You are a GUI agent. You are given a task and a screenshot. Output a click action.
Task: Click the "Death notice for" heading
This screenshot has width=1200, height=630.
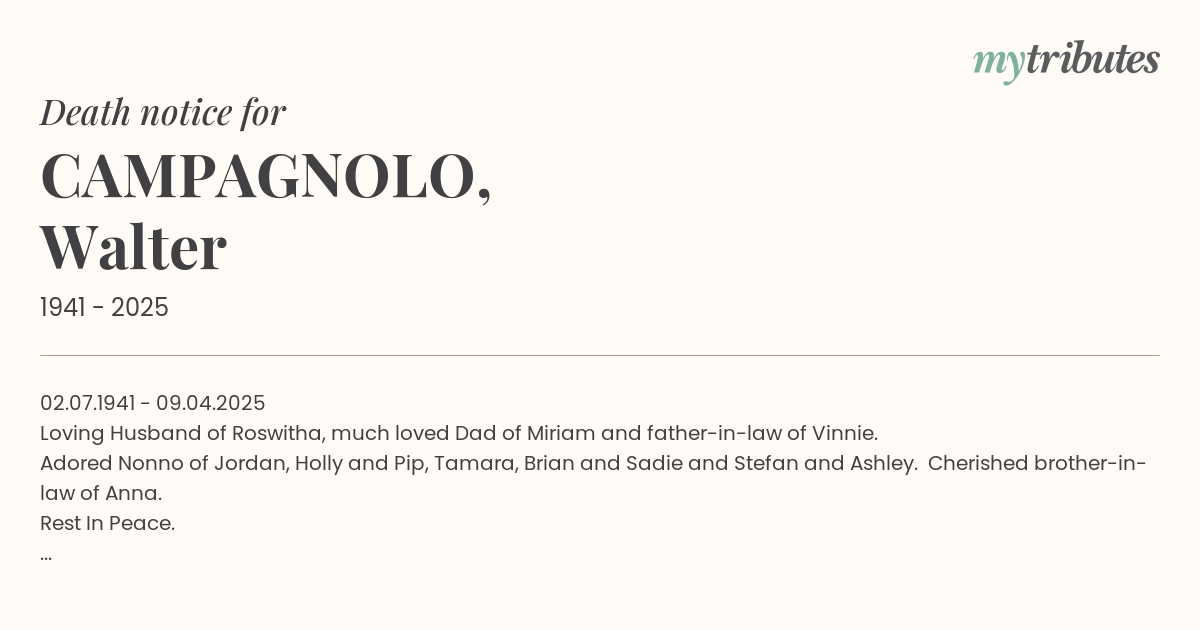coord(163,113)
